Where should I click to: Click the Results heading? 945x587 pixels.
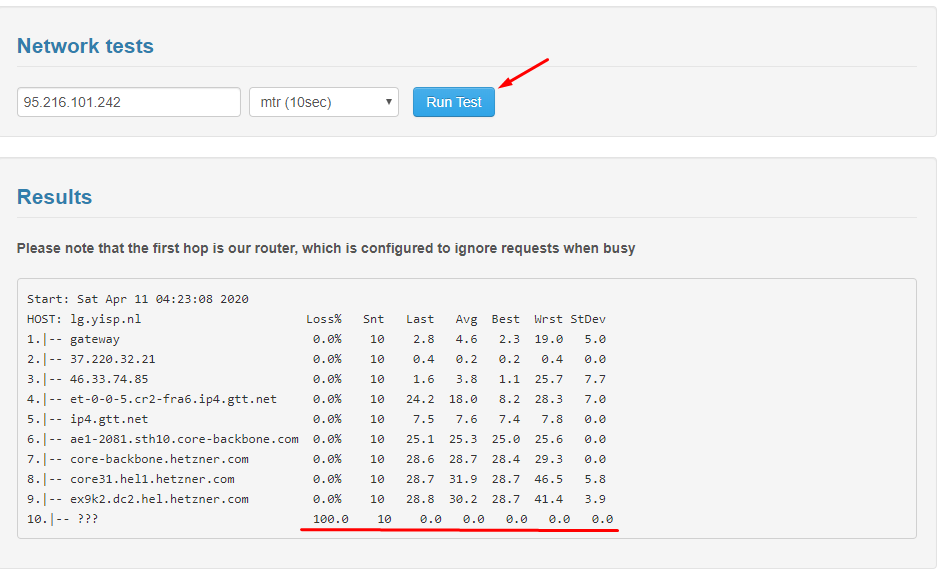(x=54, y=197)
